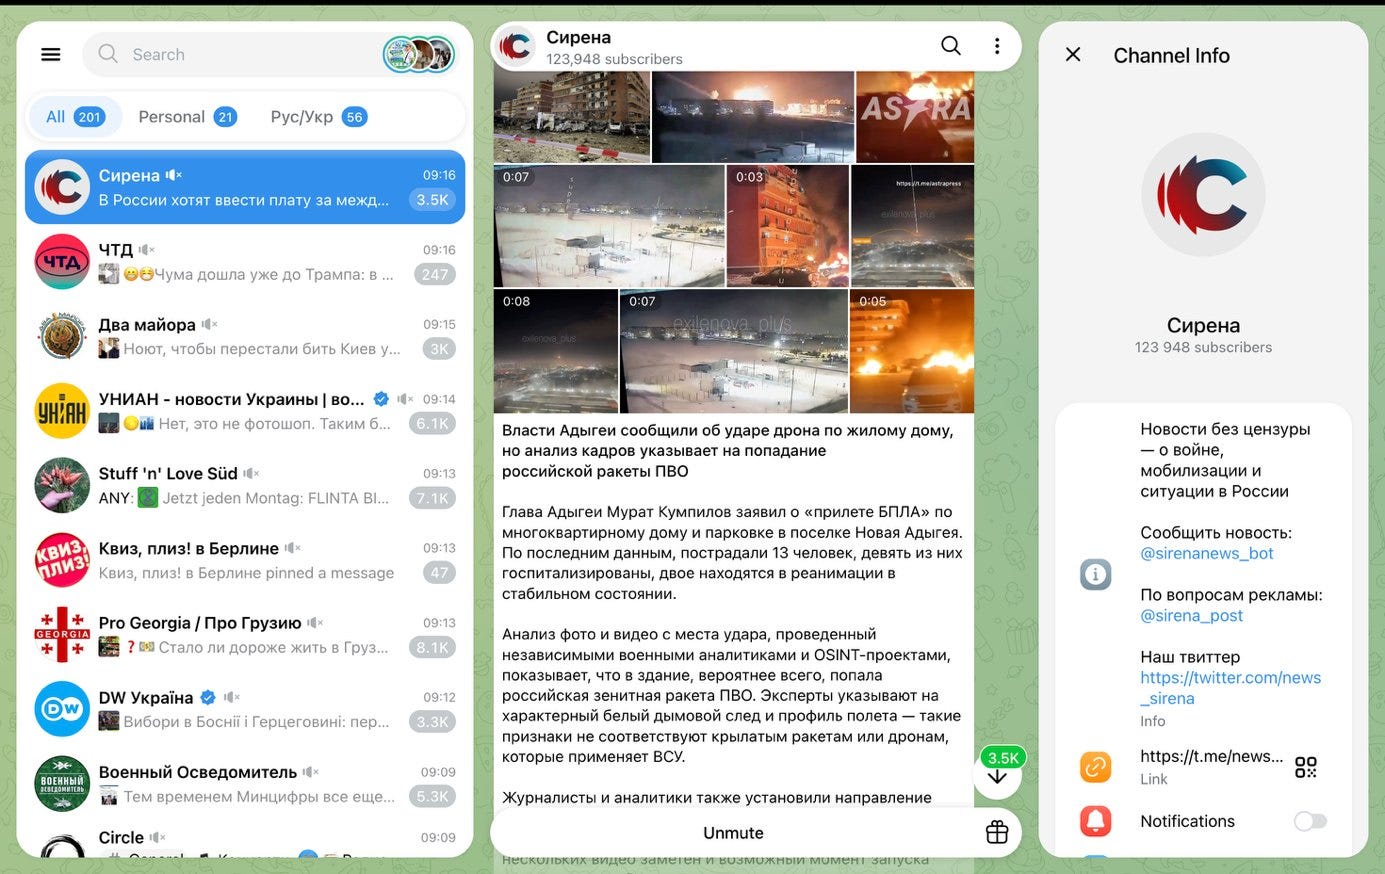Play the 0:05 fire video thumbnail
This screenshot has width=1385, height=874.
pyautogui.click(x=912, y=351)
